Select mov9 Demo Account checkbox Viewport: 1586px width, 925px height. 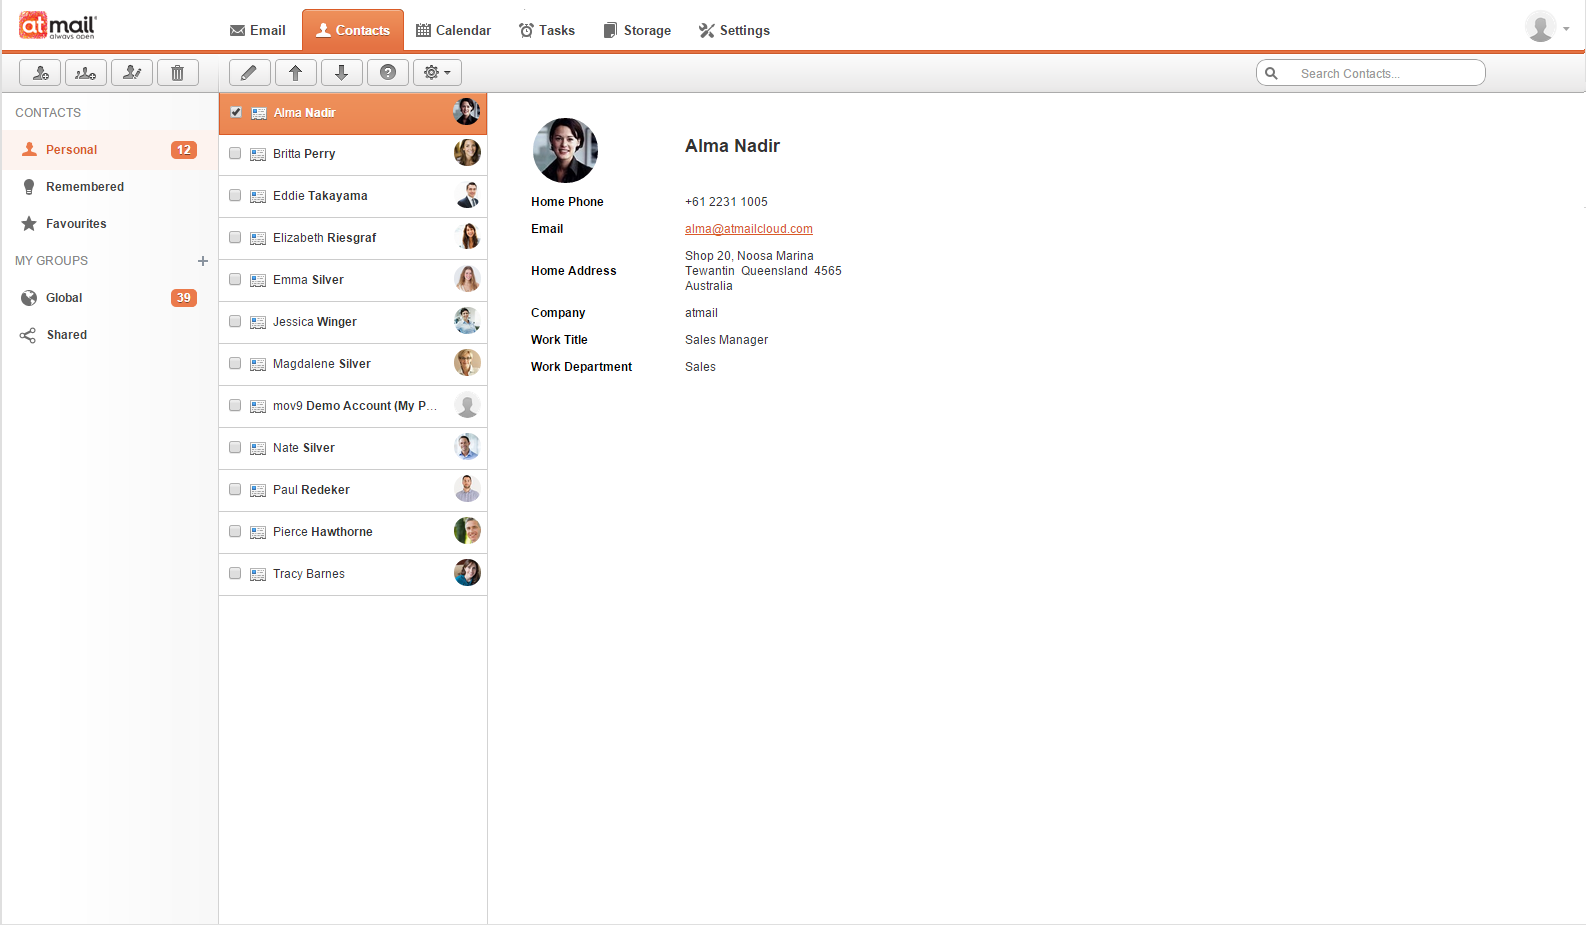tap(235, 406)
